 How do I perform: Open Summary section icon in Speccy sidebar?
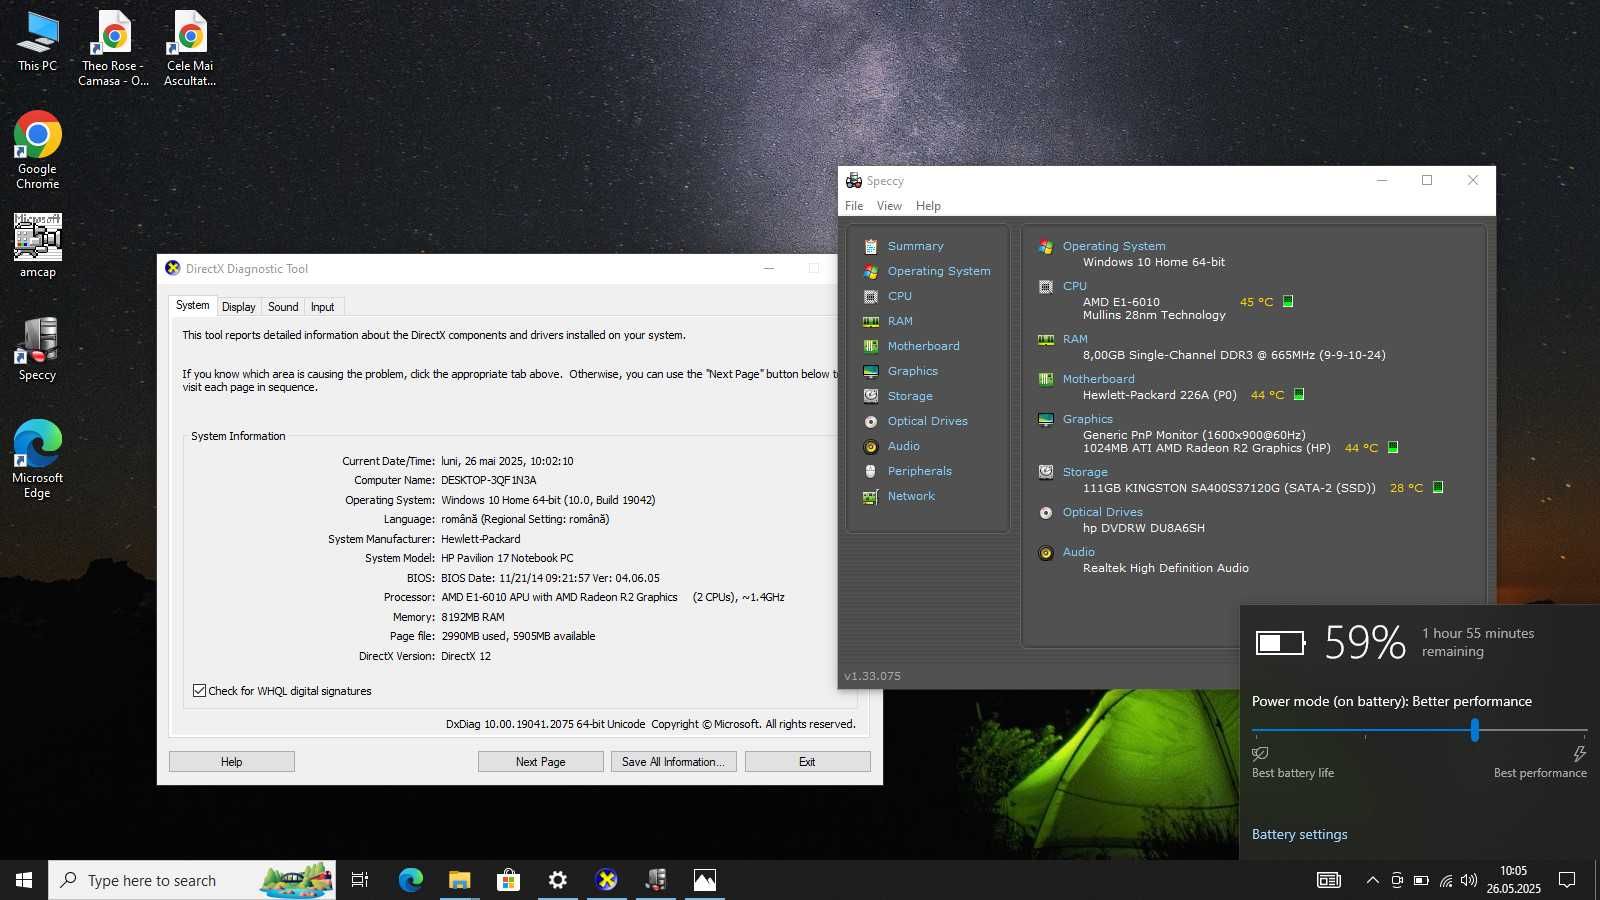pyautogui.click(x=871, y=246)
